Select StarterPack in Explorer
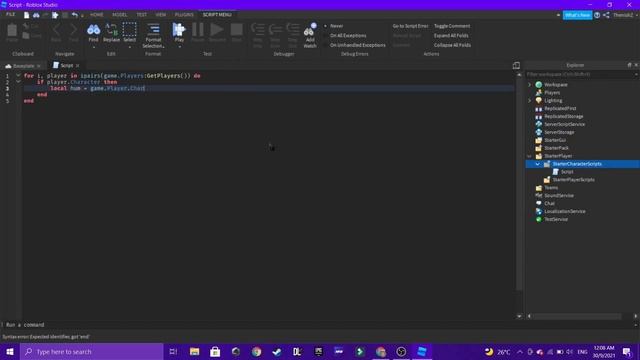This screenshot has width=640, height=360. tap(556, 148)
